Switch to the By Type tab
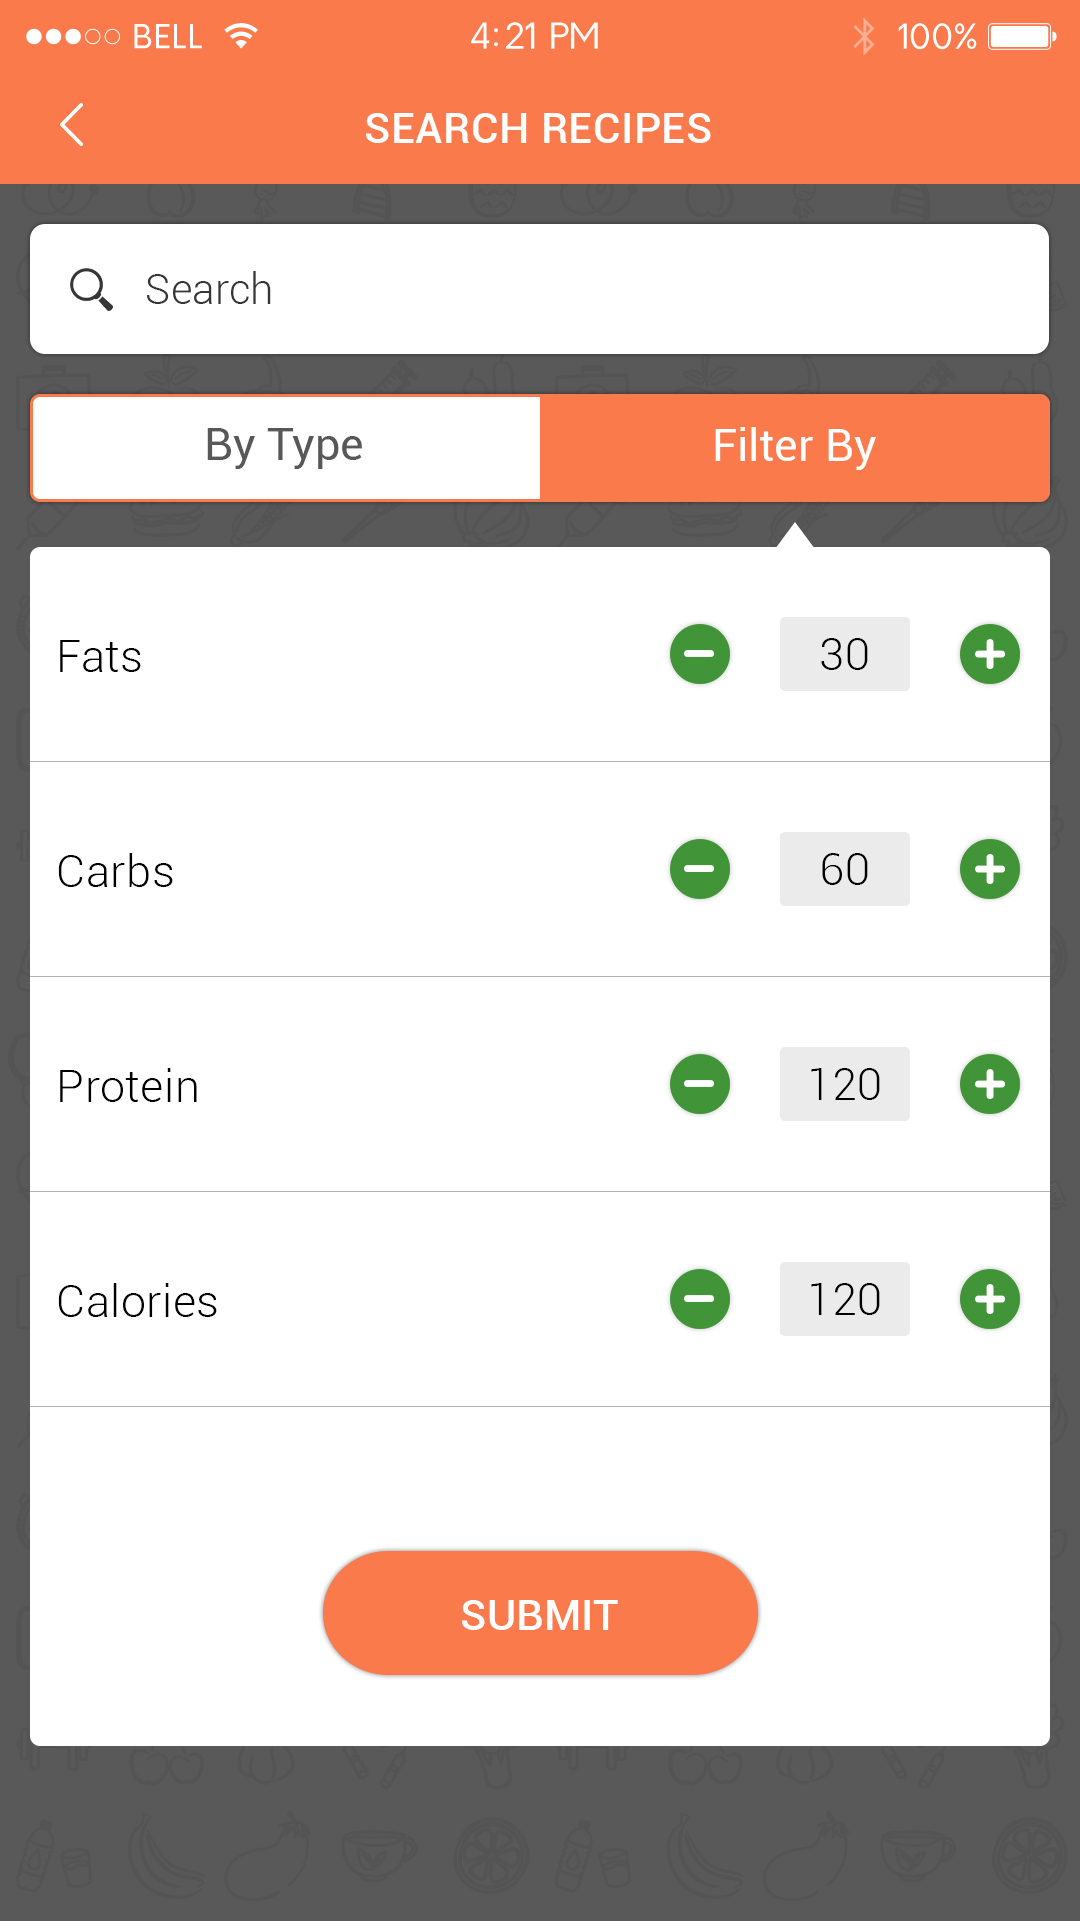This screenshot has height=1921, width=1080. click(286, 447)
